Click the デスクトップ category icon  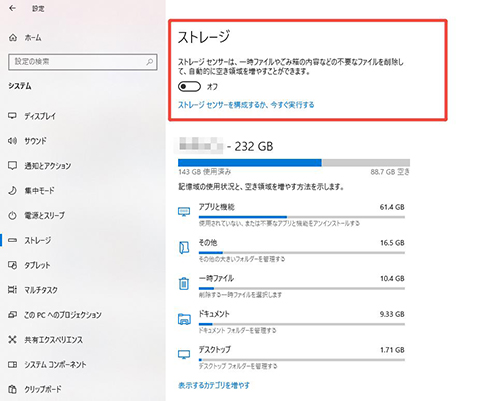coord(184,354)
